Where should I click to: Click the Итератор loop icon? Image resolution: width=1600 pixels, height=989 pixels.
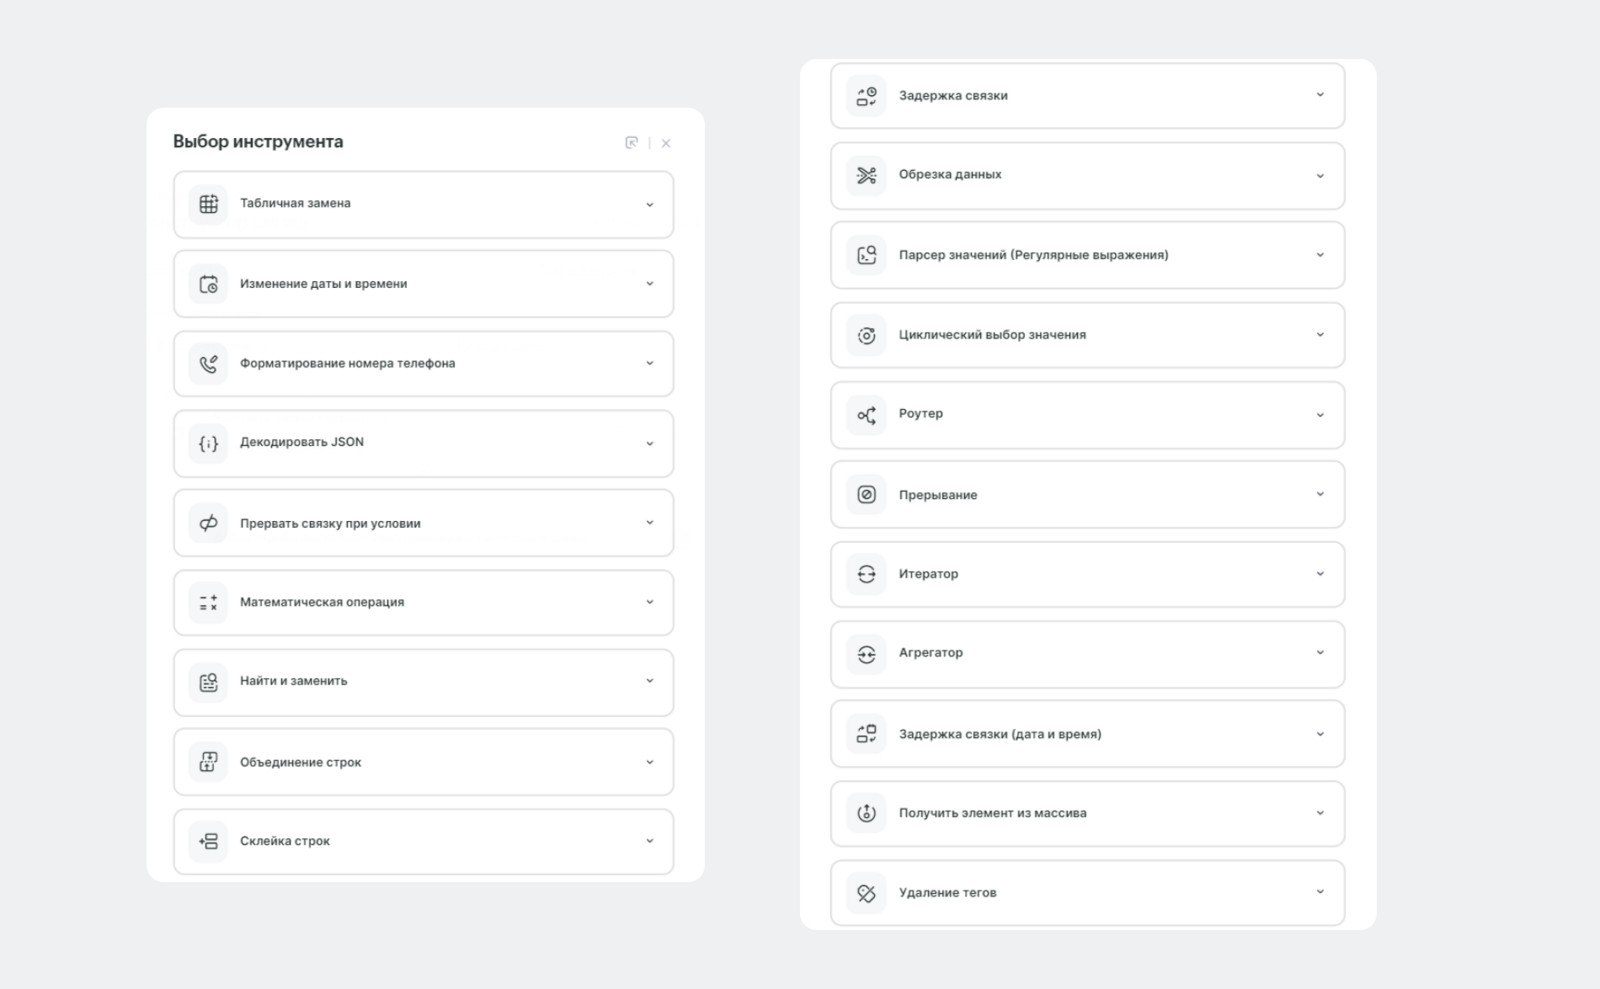pos(866,574)
